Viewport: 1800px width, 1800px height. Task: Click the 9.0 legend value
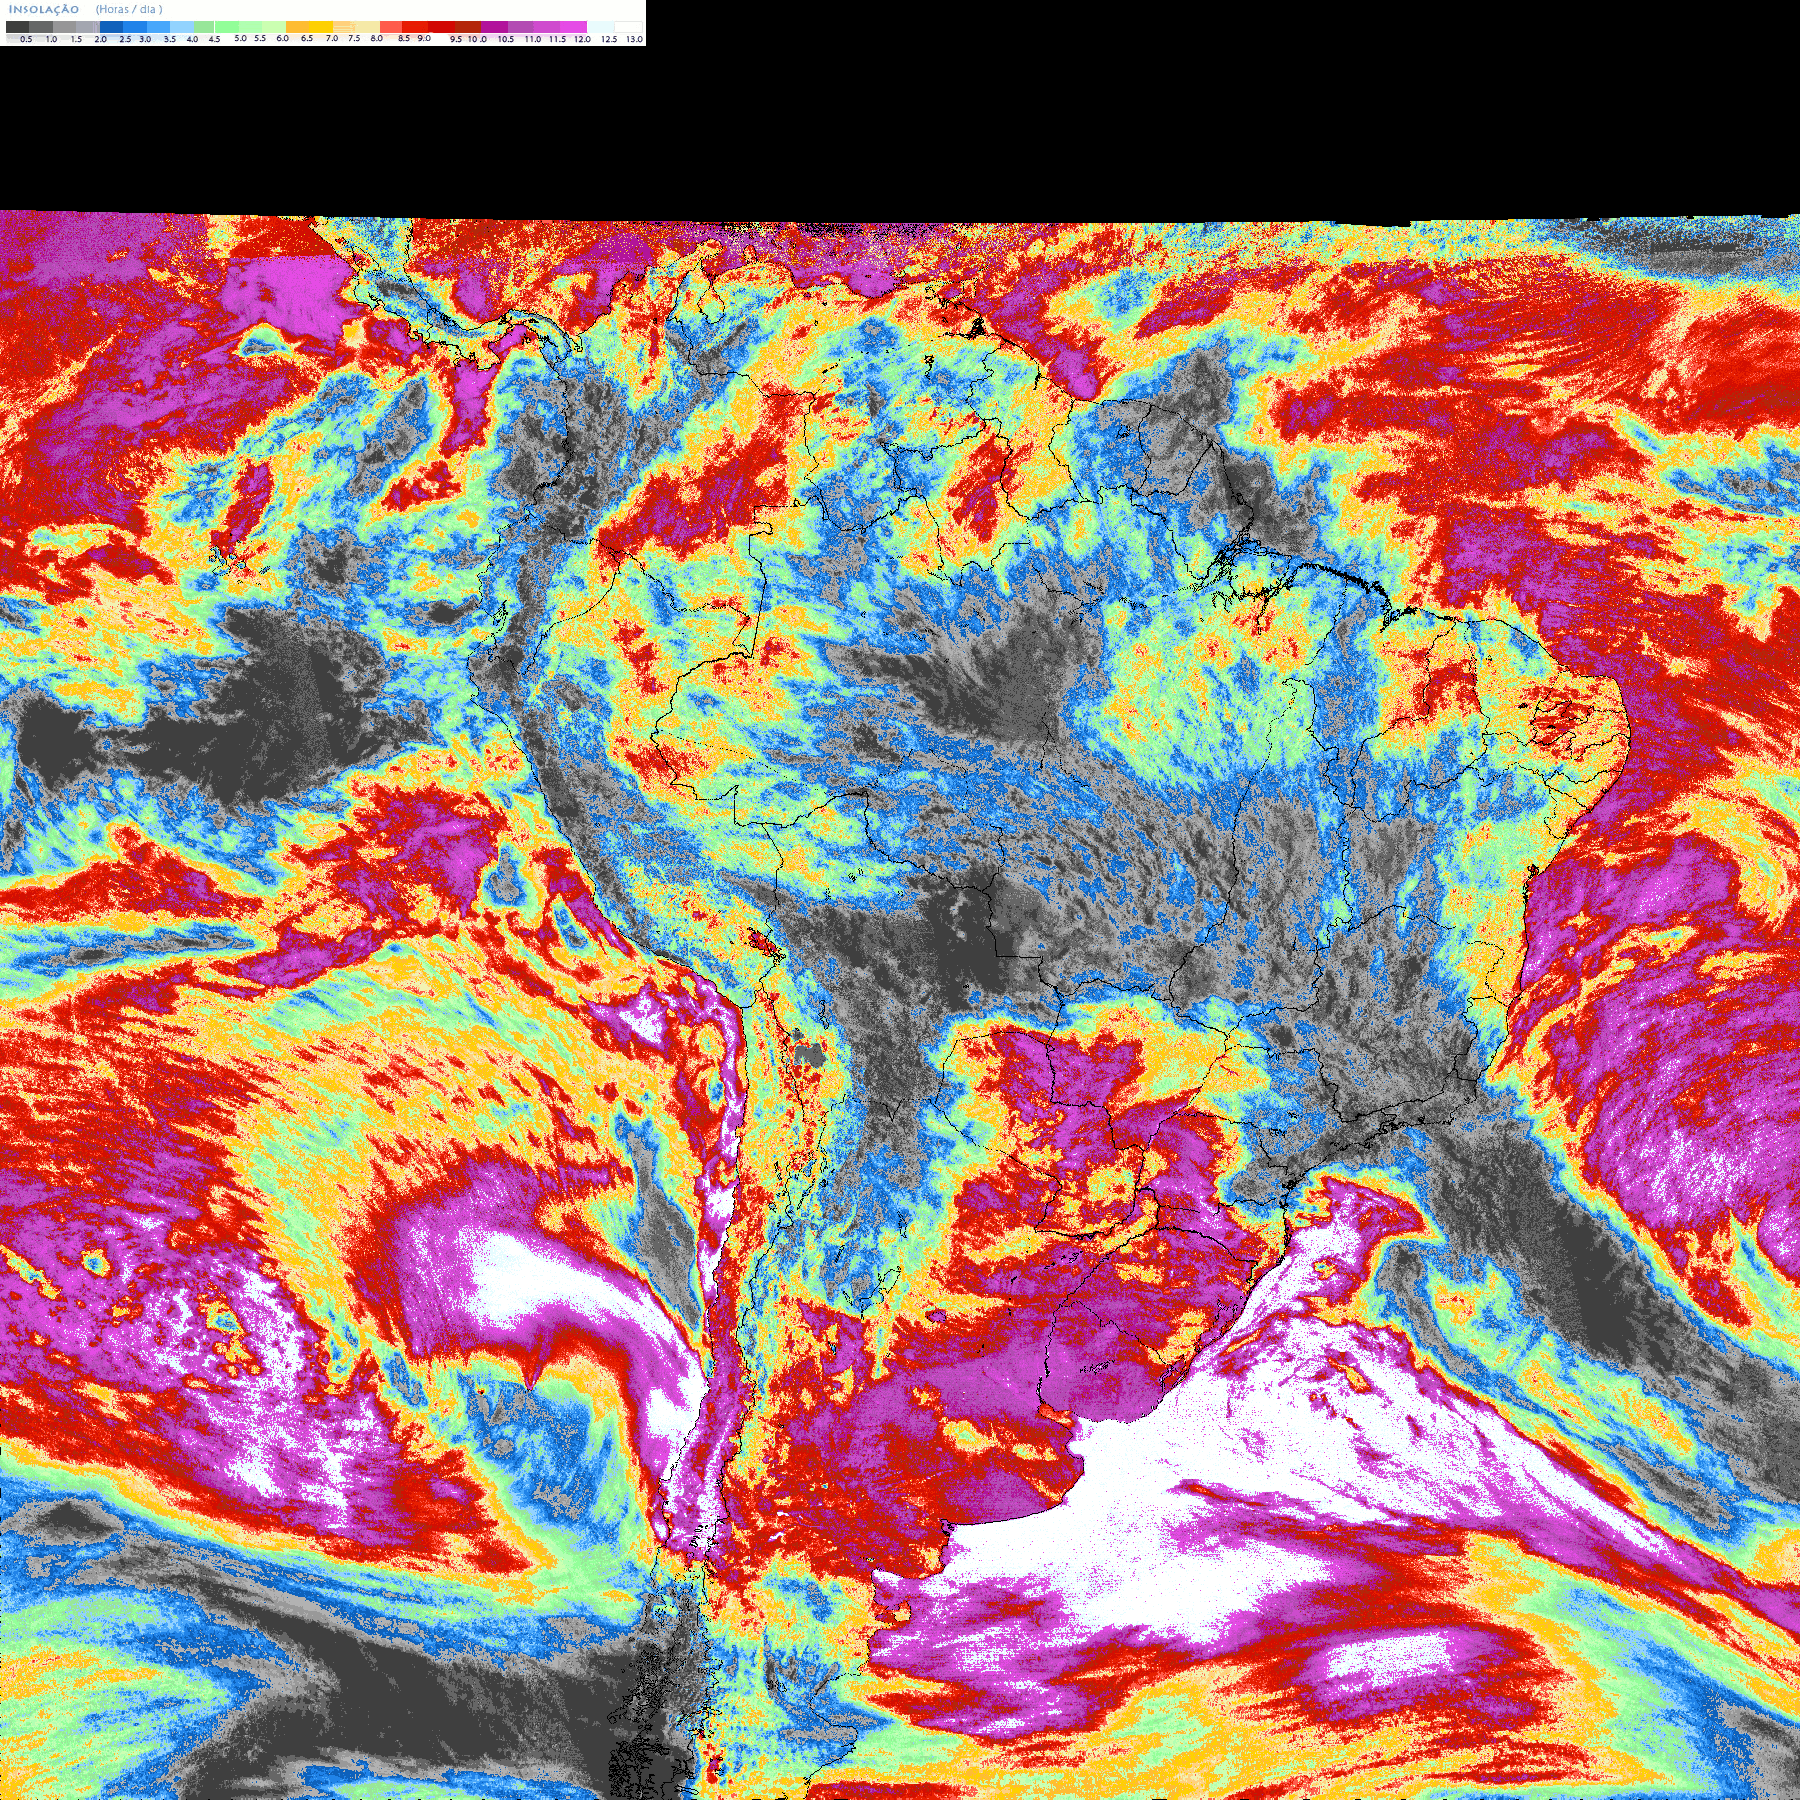click(x=424, y=38)
